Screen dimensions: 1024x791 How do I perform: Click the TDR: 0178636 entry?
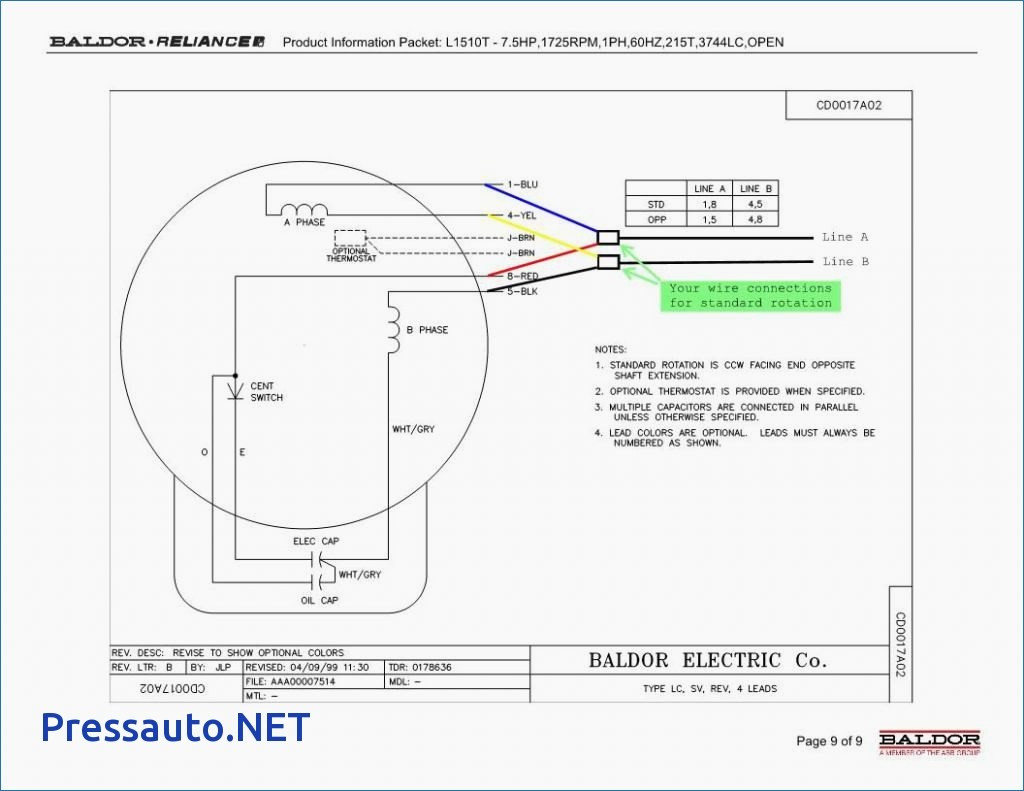click(419, 667)
